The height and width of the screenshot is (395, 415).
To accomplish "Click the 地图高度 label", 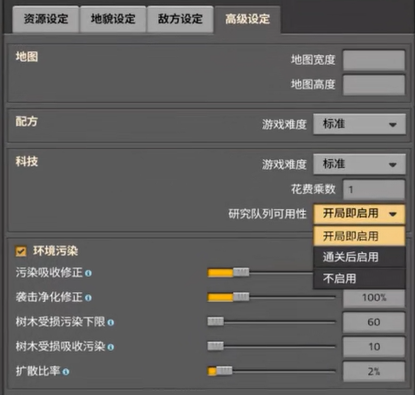I will [313, 85].
